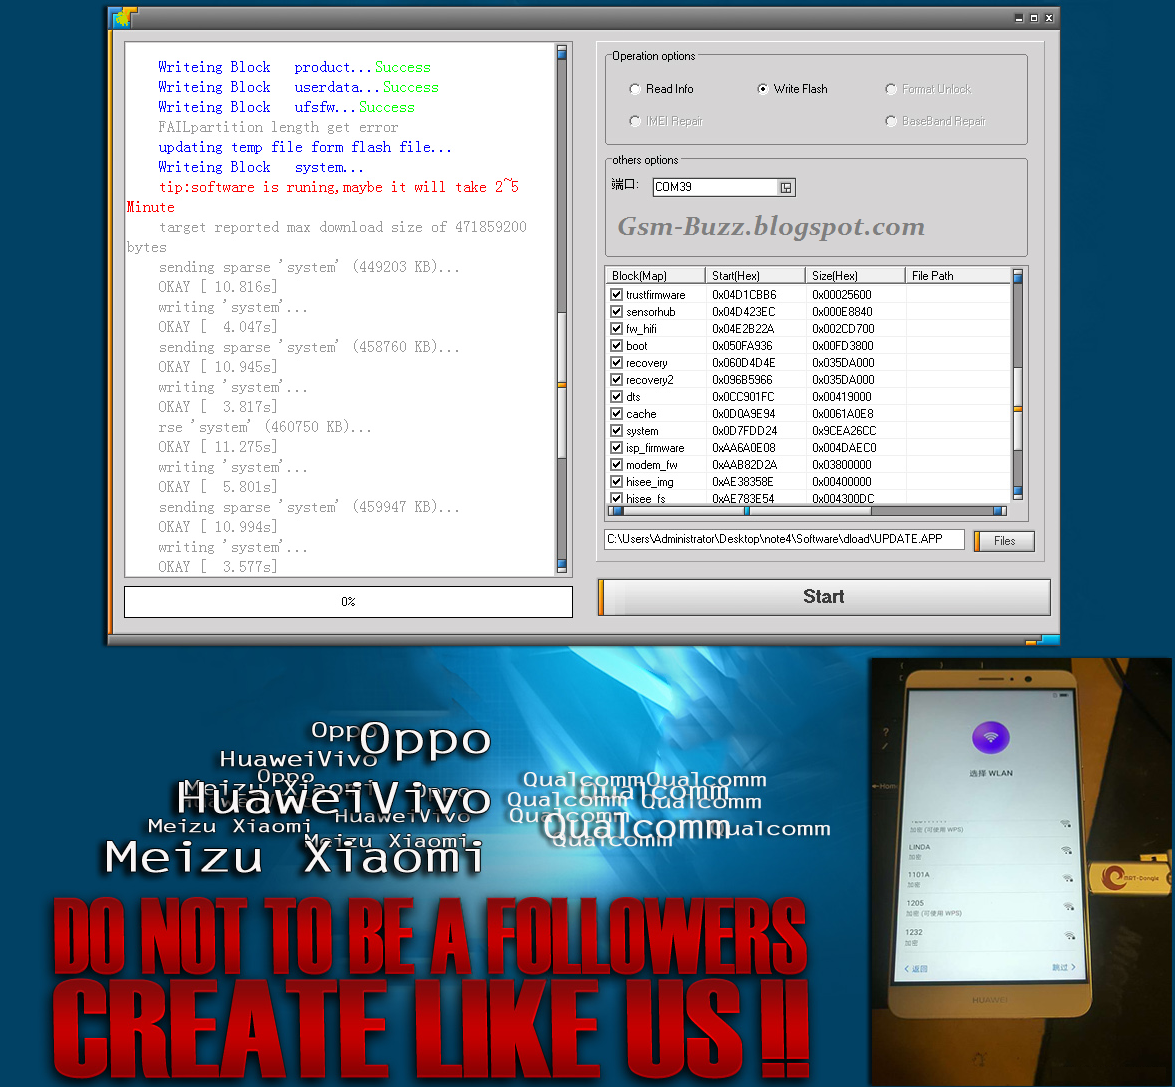Uncheck the fw_hifi partition
1175x1087 pixels.
click(x=617, y=328)
